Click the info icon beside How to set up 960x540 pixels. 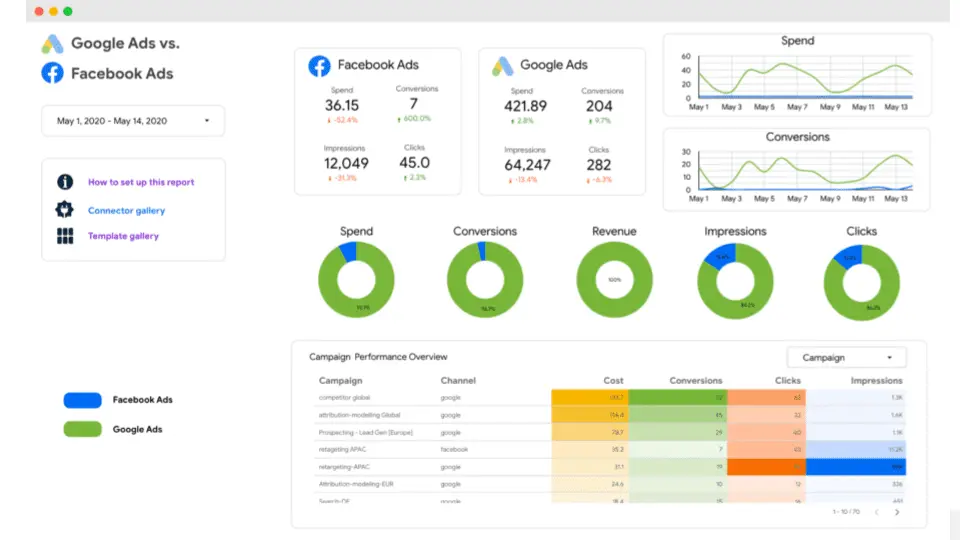[x=65, y=182]
